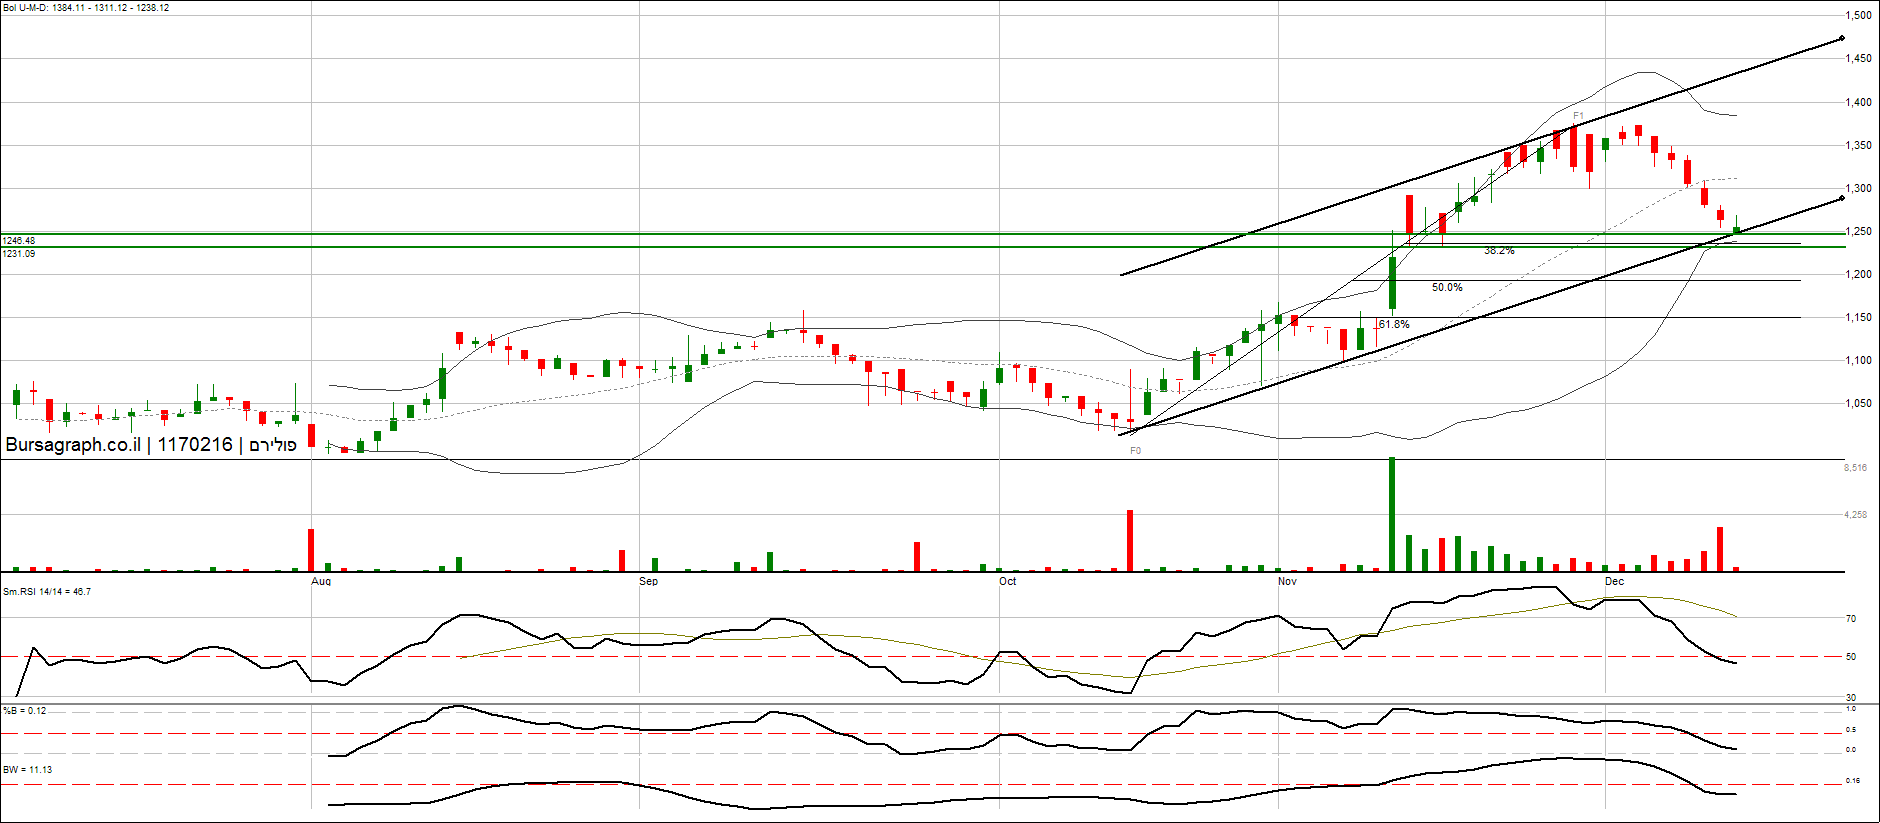
Task: Click the Bol U-M-D indicator label
Action: pyautogui.click(x=86, y=8)
